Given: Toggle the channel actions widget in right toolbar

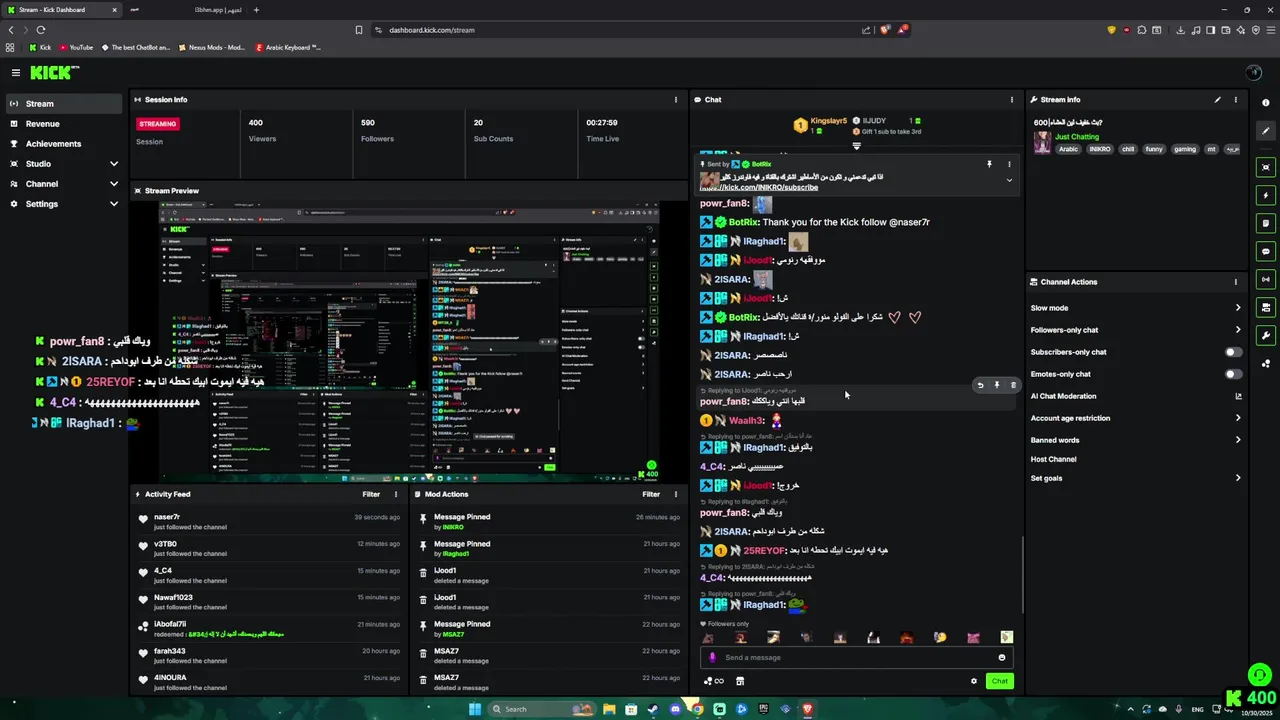Looking at the screenshot, I should coord(1266,307).
